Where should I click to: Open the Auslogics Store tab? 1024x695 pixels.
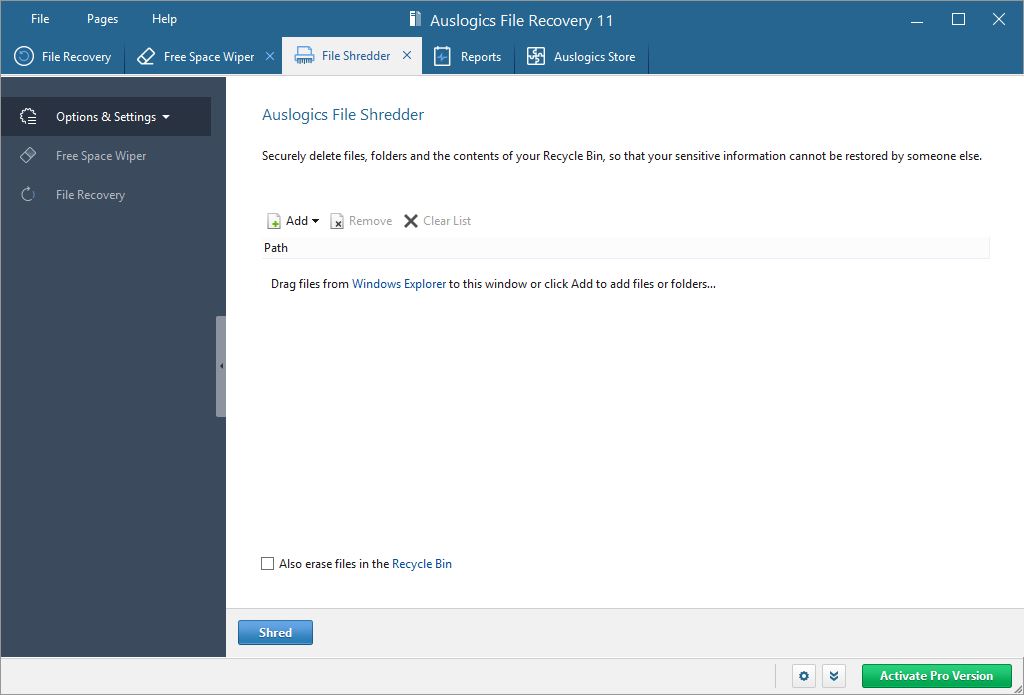[582, 56]
